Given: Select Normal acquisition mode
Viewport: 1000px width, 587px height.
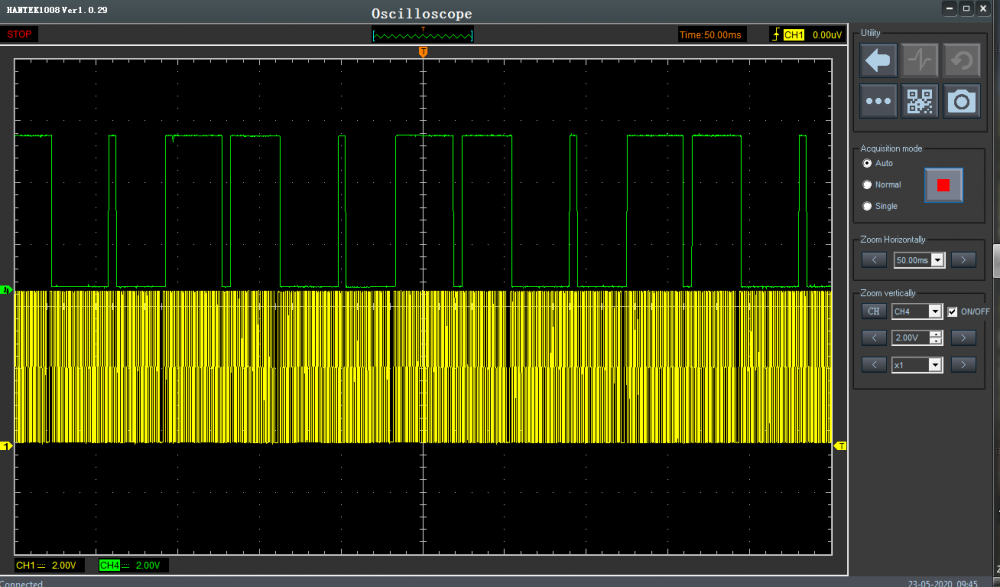Looking at the screenshot, I should (867, 185).
